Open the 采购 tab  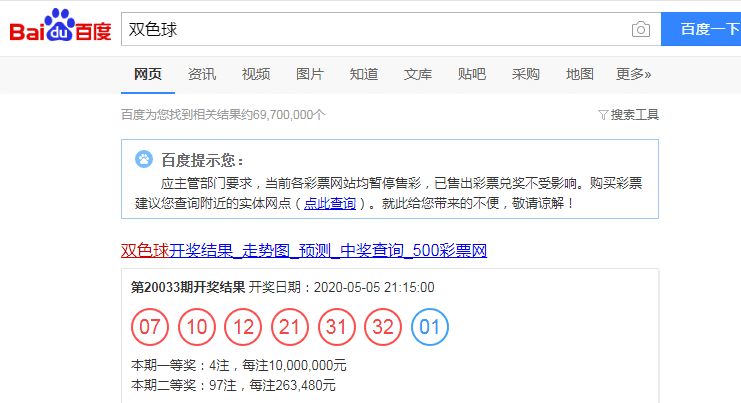pos(526,74)
